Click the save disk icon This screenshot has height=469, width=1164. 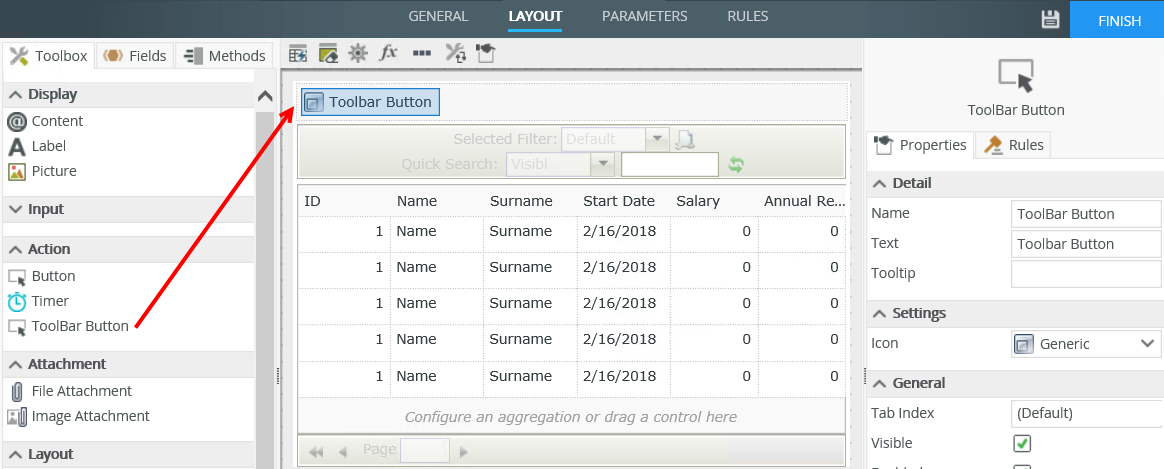(x=1050, y=20)
